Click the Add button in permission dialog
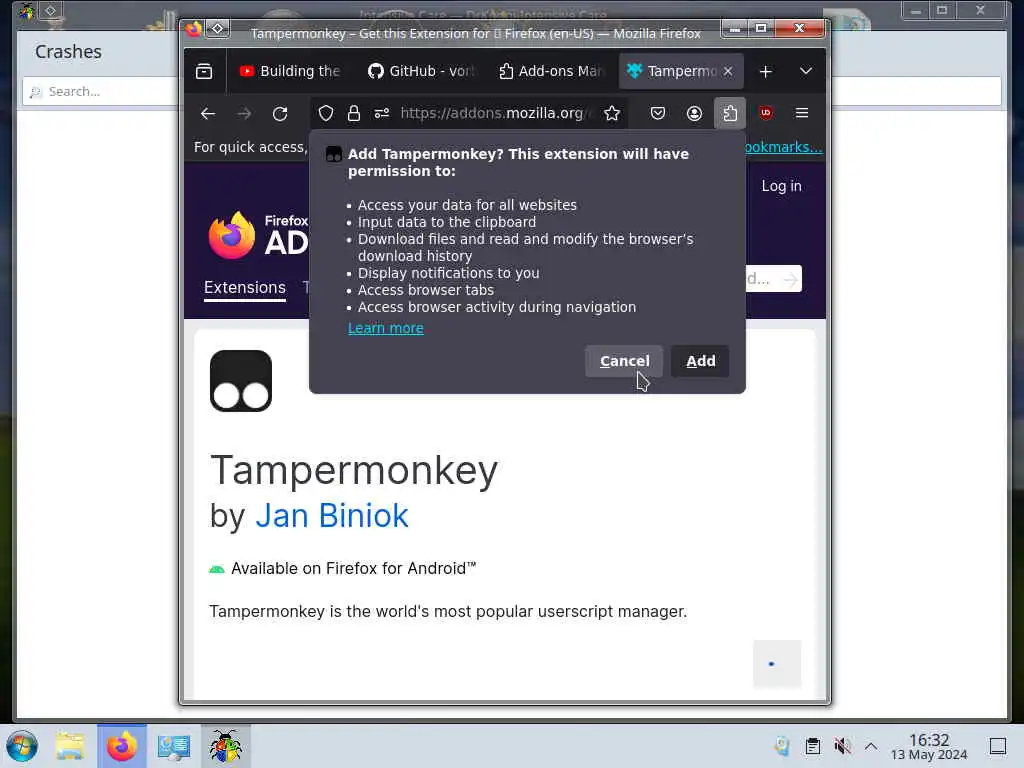 [x=700, y=361]
